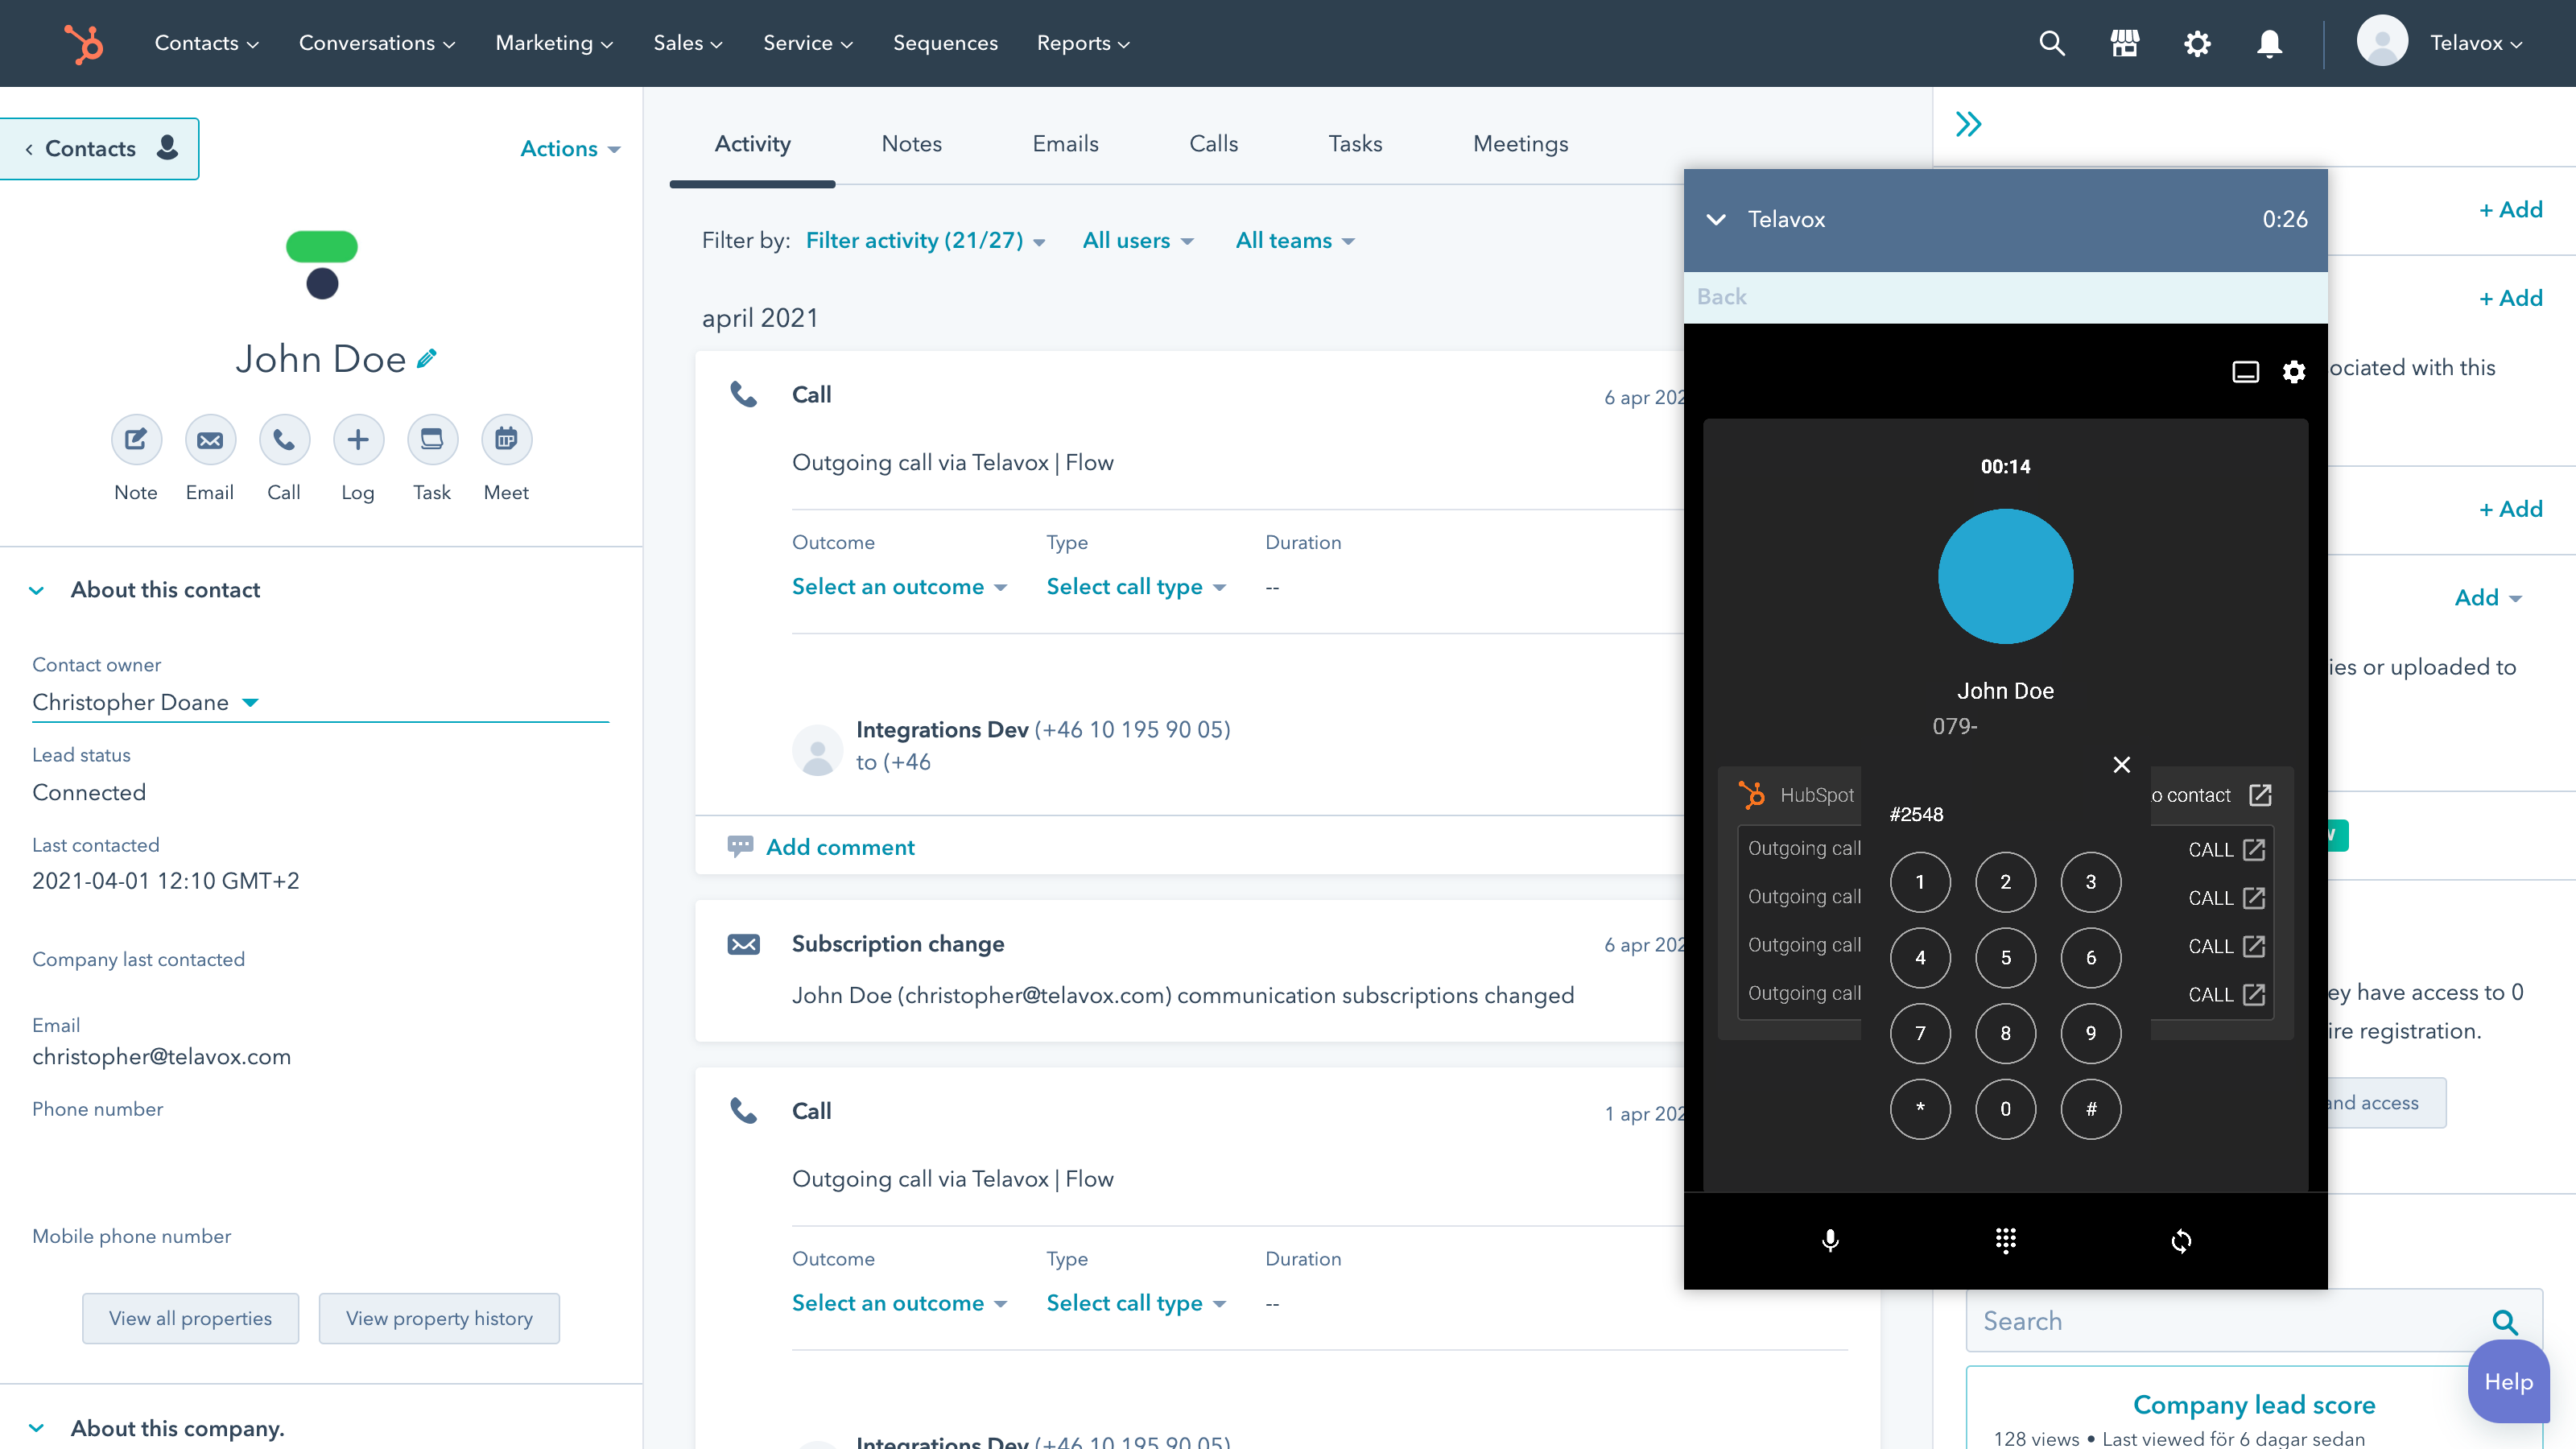Click View all properties button
Viewport: 2576px width, 1449px height.
pos(190,1319)
